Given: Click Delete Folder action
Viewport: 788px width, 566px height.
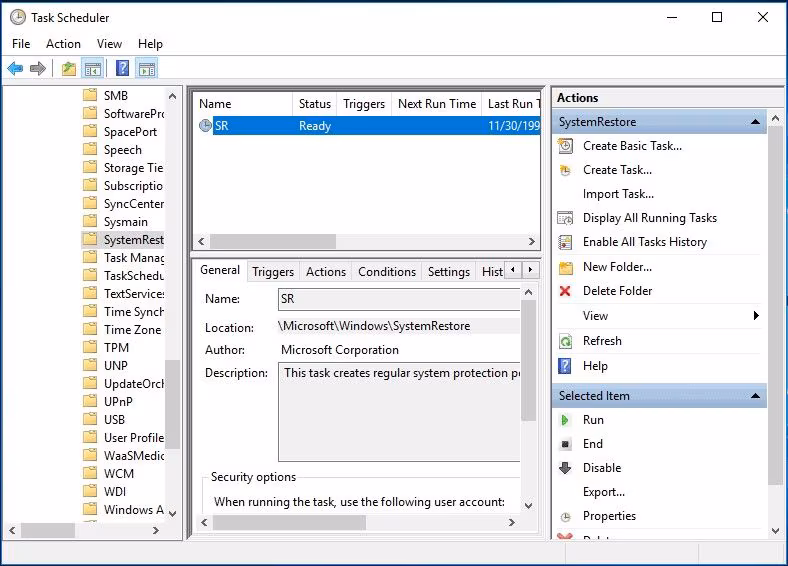Looking at the screenshot, I should click(x=618, y=291).
